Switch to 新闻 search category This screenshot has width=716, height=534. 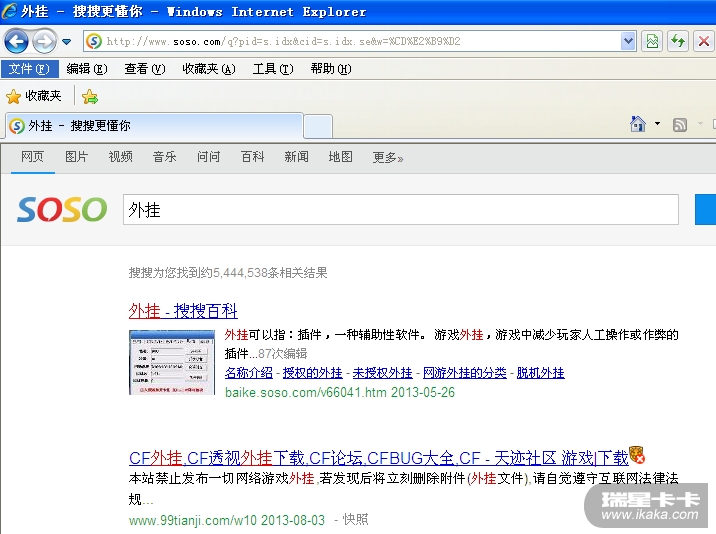[x=296, y=157]
